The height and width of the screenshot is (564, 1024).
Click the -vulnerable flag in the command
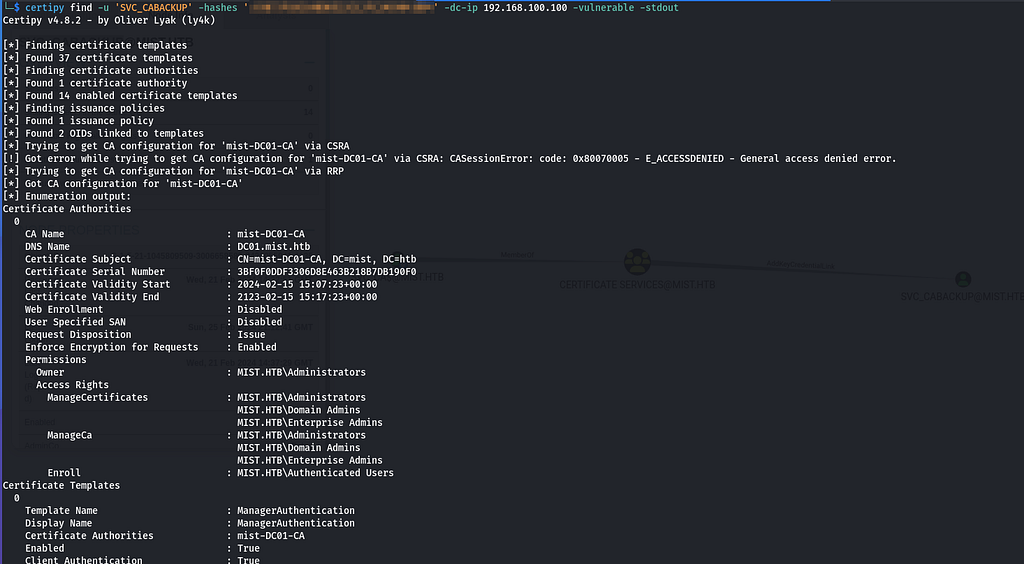(x=603, y=8)
